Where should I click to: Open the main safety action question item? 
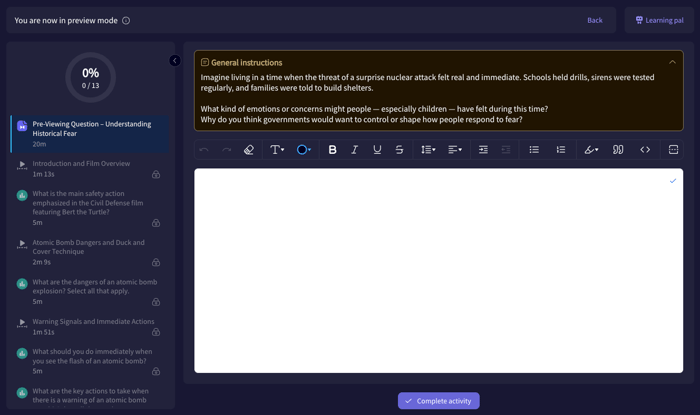click(x=90, y=208)
